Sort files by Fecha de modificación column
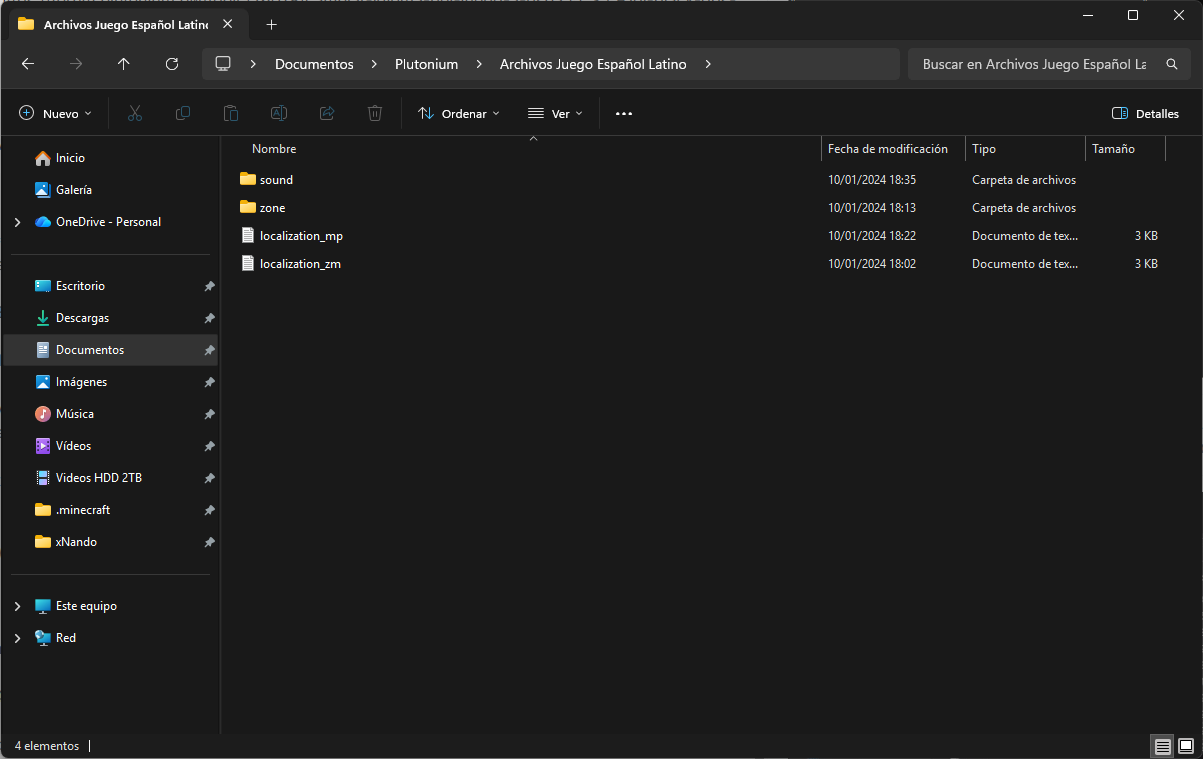The image size is (1203, 759). pos(887,149)
